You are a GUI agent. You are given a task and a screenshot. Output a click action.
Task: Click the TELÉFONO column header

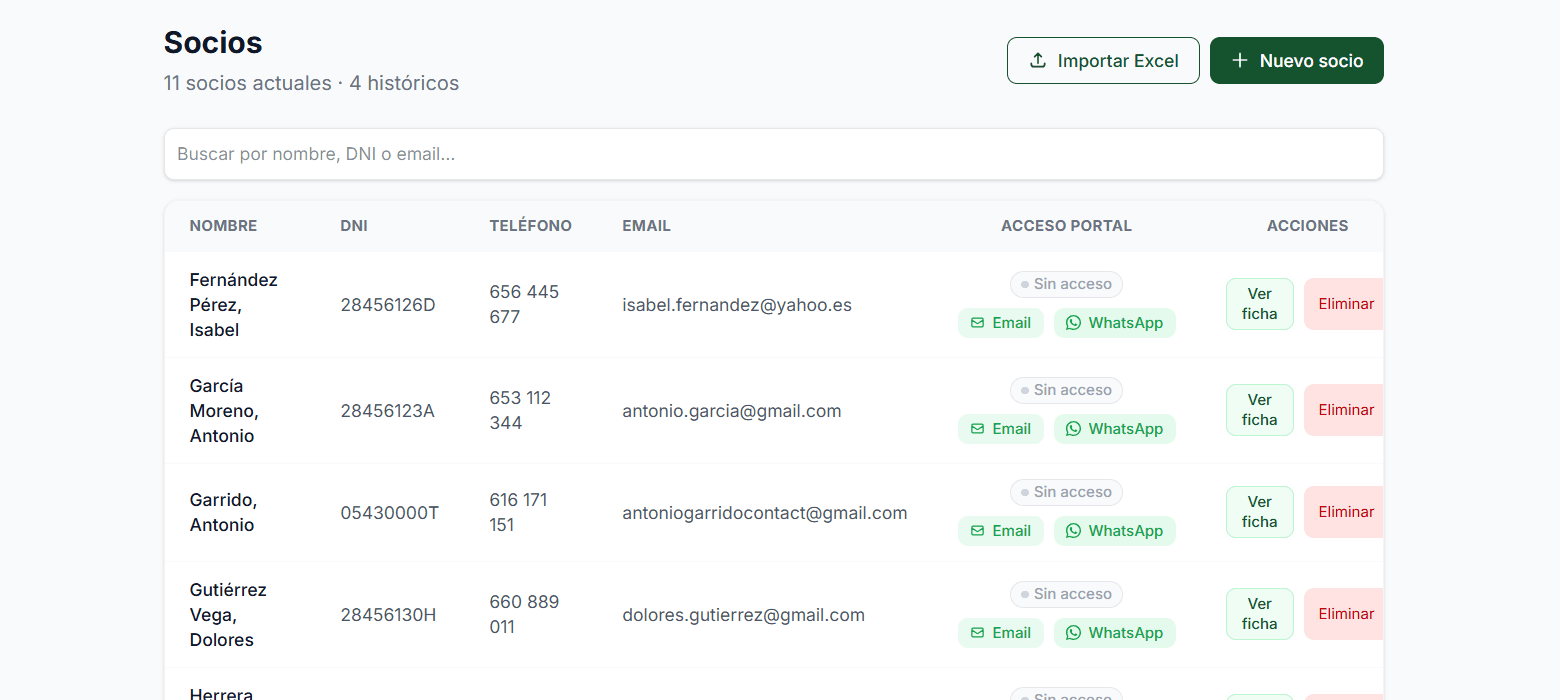(x=530, y=226)
